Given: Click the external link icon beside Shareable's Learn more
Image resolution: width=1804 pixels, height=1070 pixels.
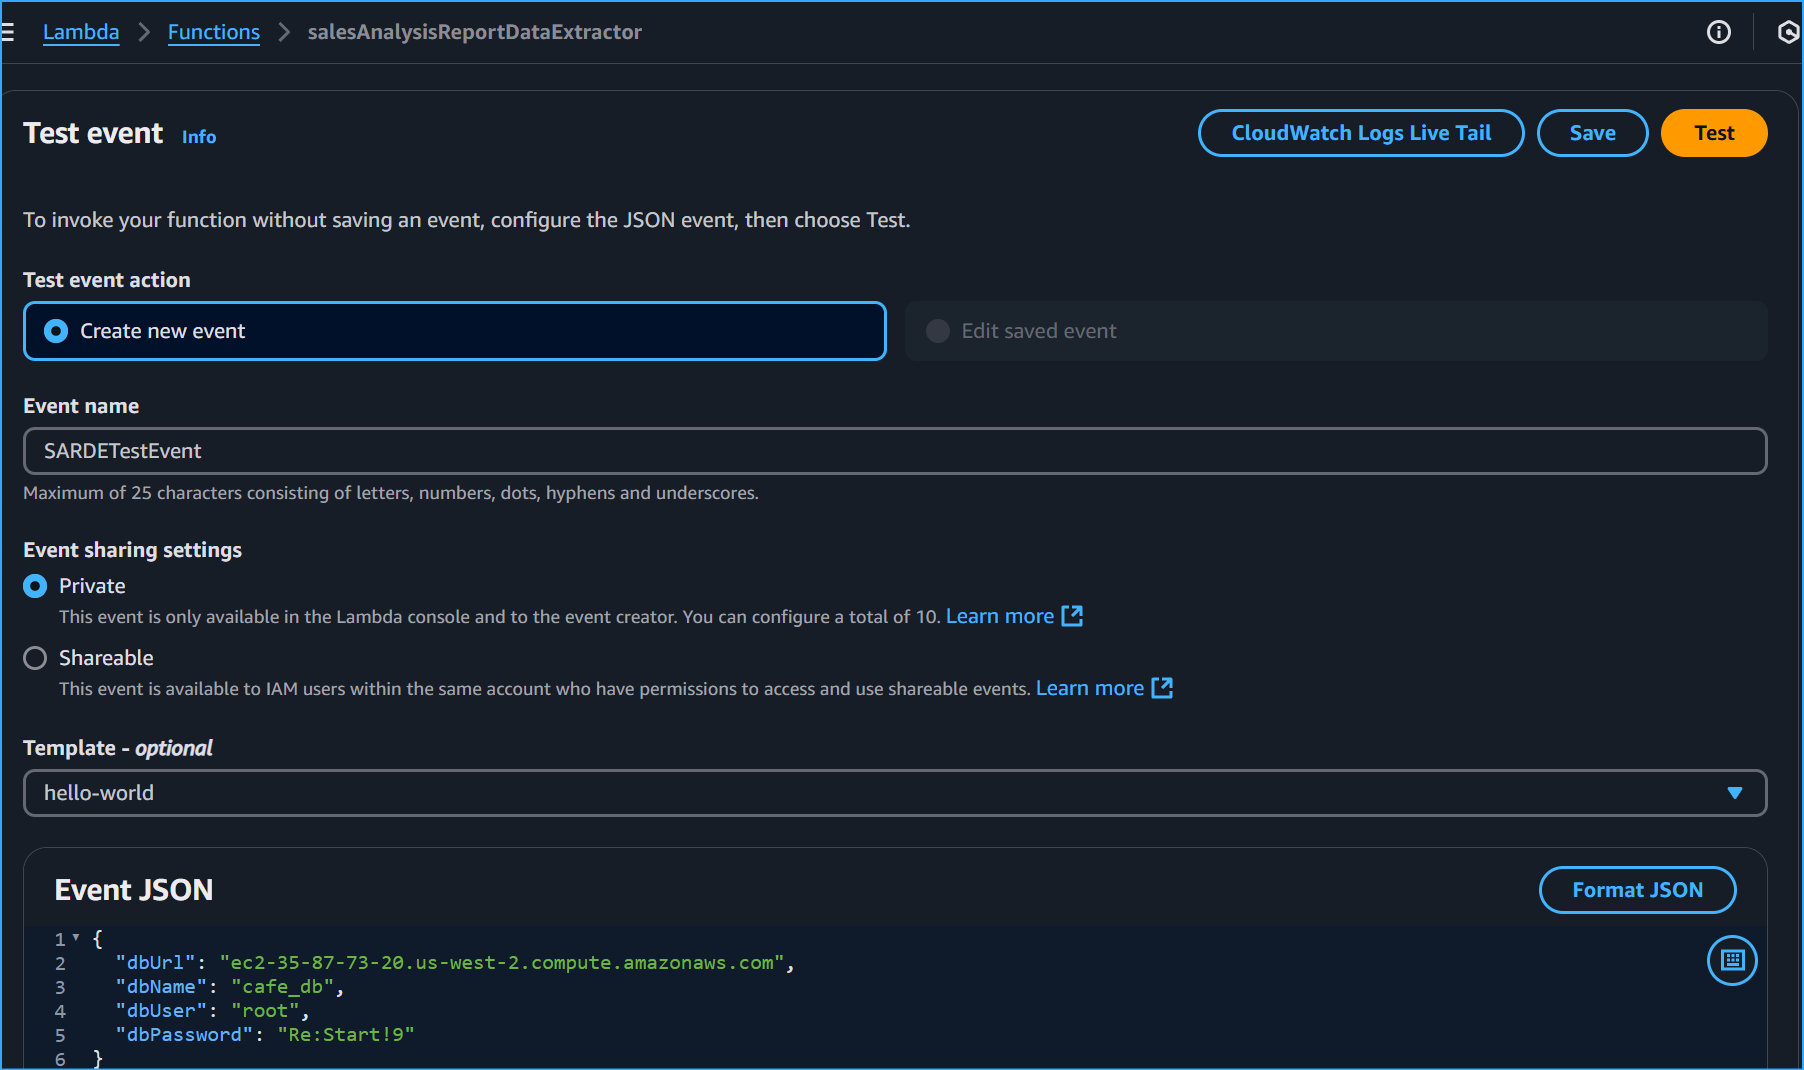Looking at the screenshot, I should click(1162, 688).
